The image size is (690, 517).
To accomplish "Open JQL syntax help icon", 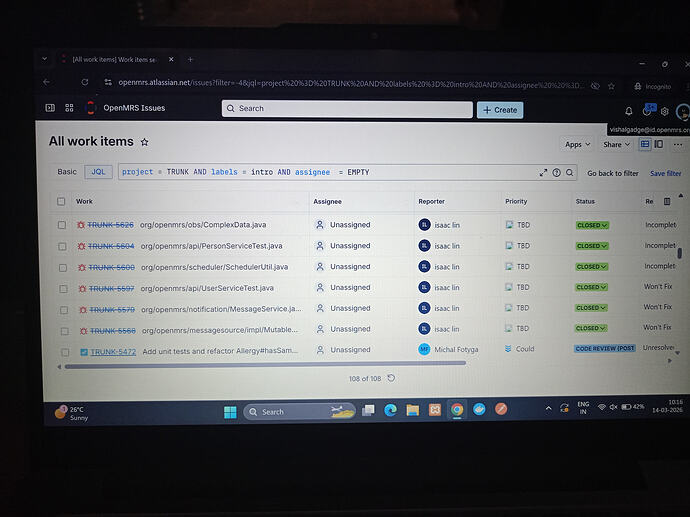I will tap(556, 173).
